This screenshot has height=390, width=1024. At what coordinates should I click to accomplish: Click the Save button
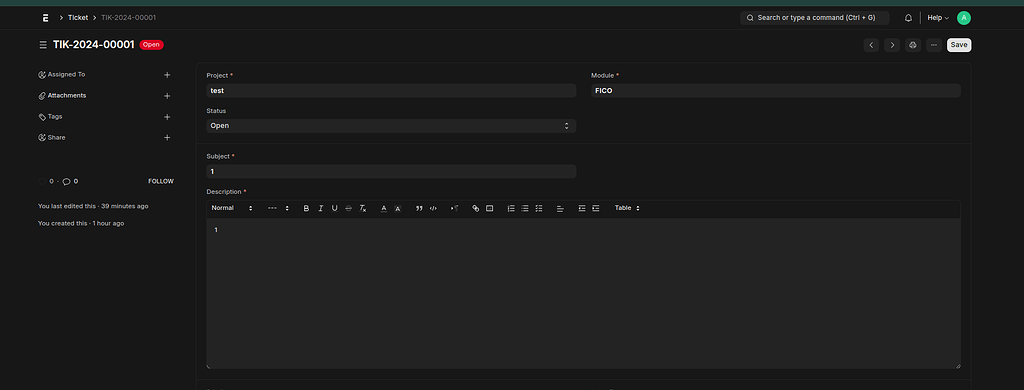point(959,45)
